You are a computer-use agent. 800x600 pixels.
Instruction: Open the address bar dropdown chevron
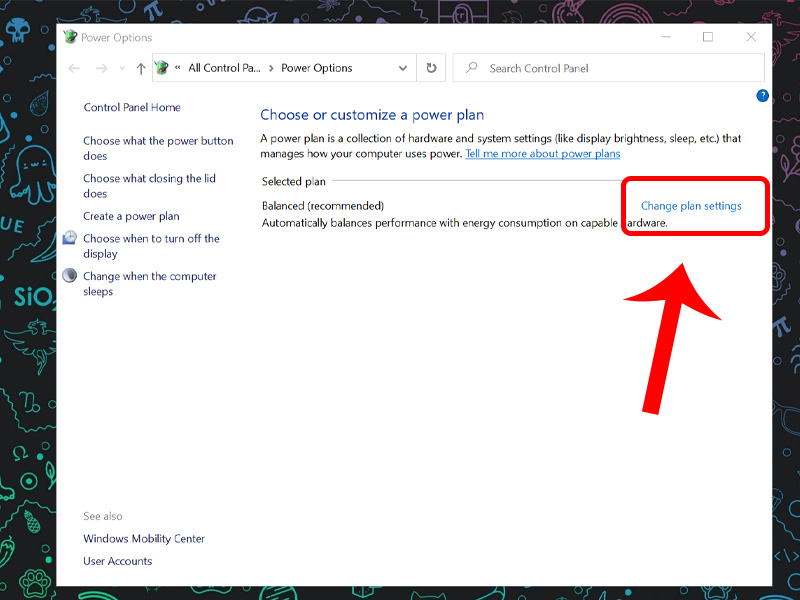404,68
